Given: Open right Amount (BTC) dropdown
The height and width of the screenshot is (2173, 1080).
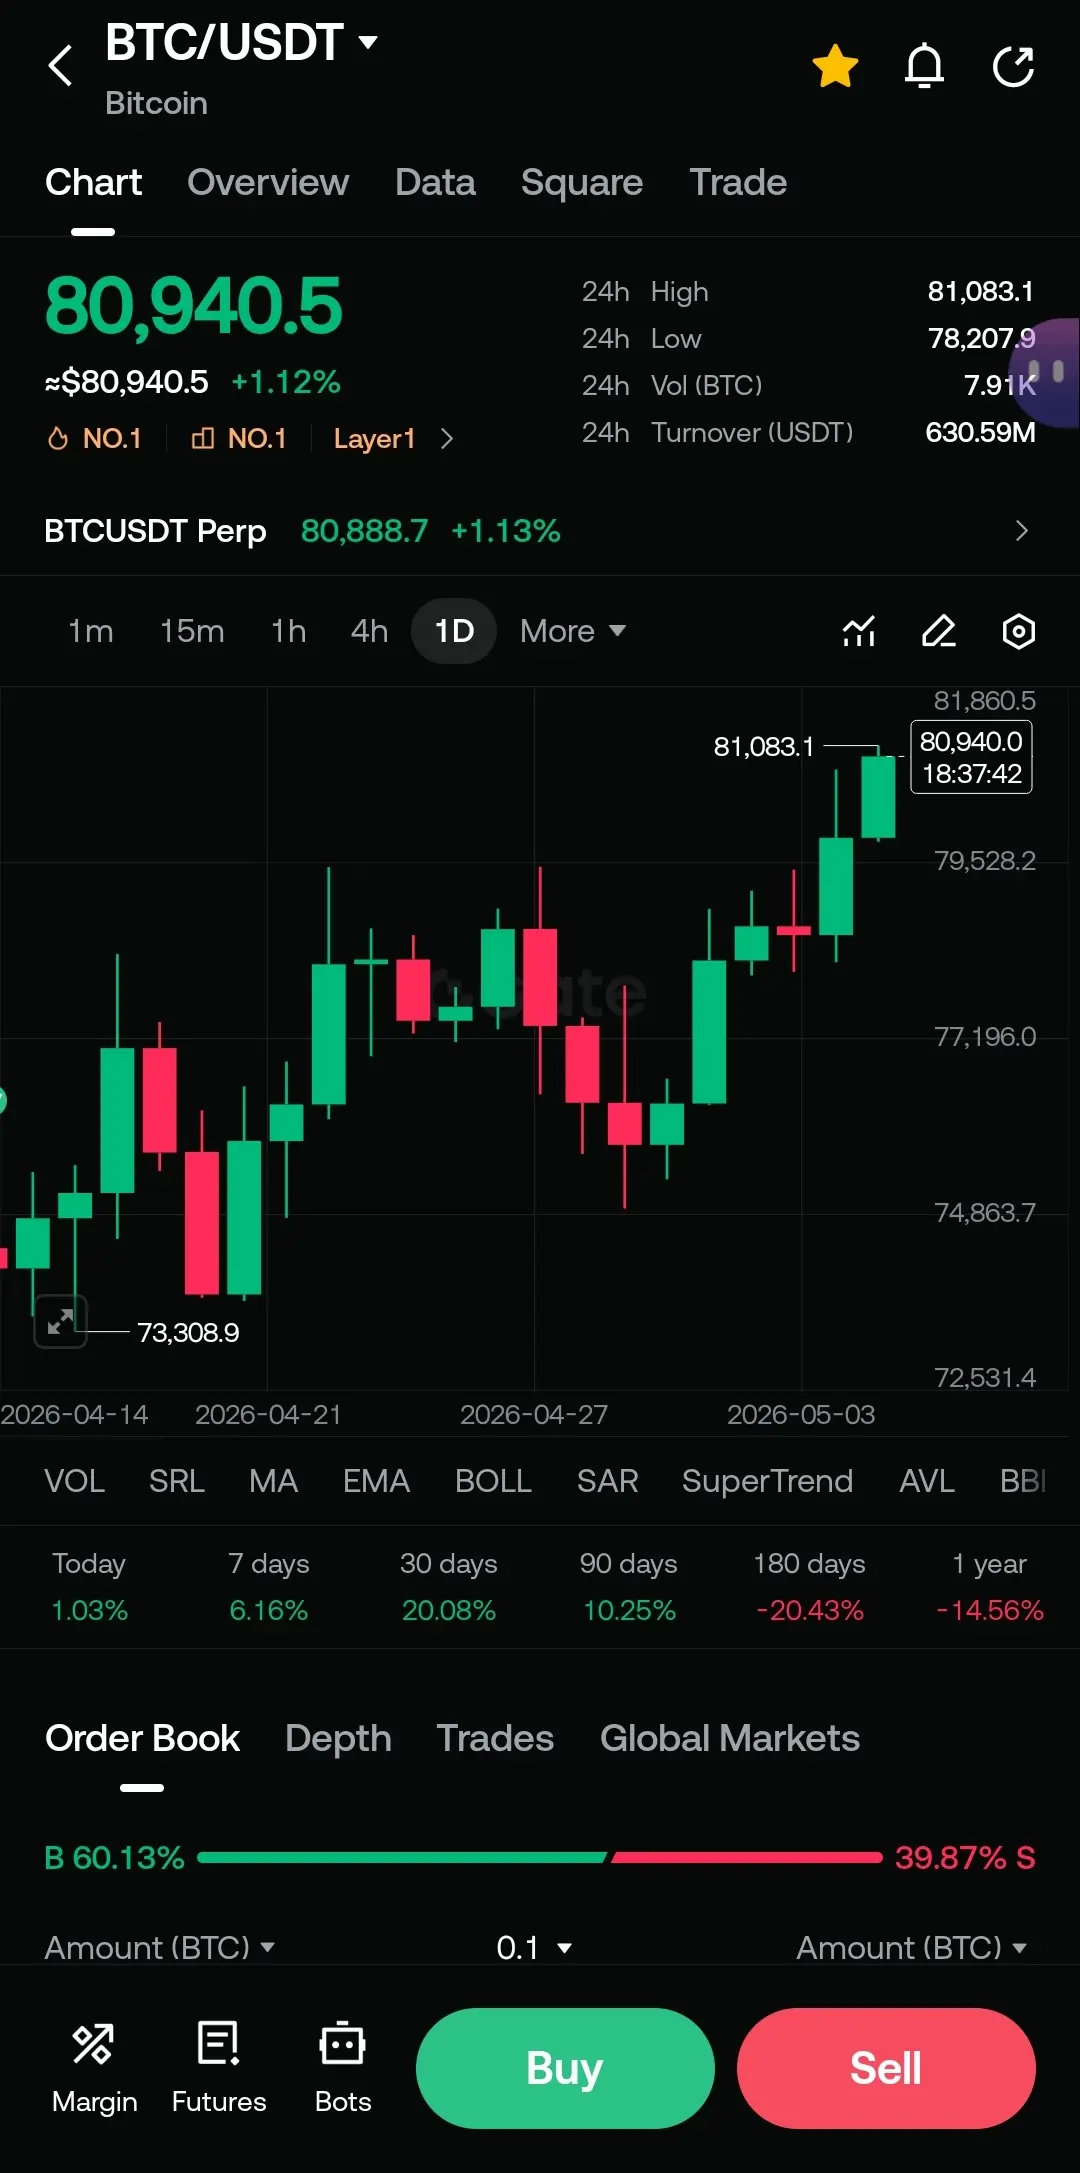Looking at the screenshot, I should [911, 1947].
